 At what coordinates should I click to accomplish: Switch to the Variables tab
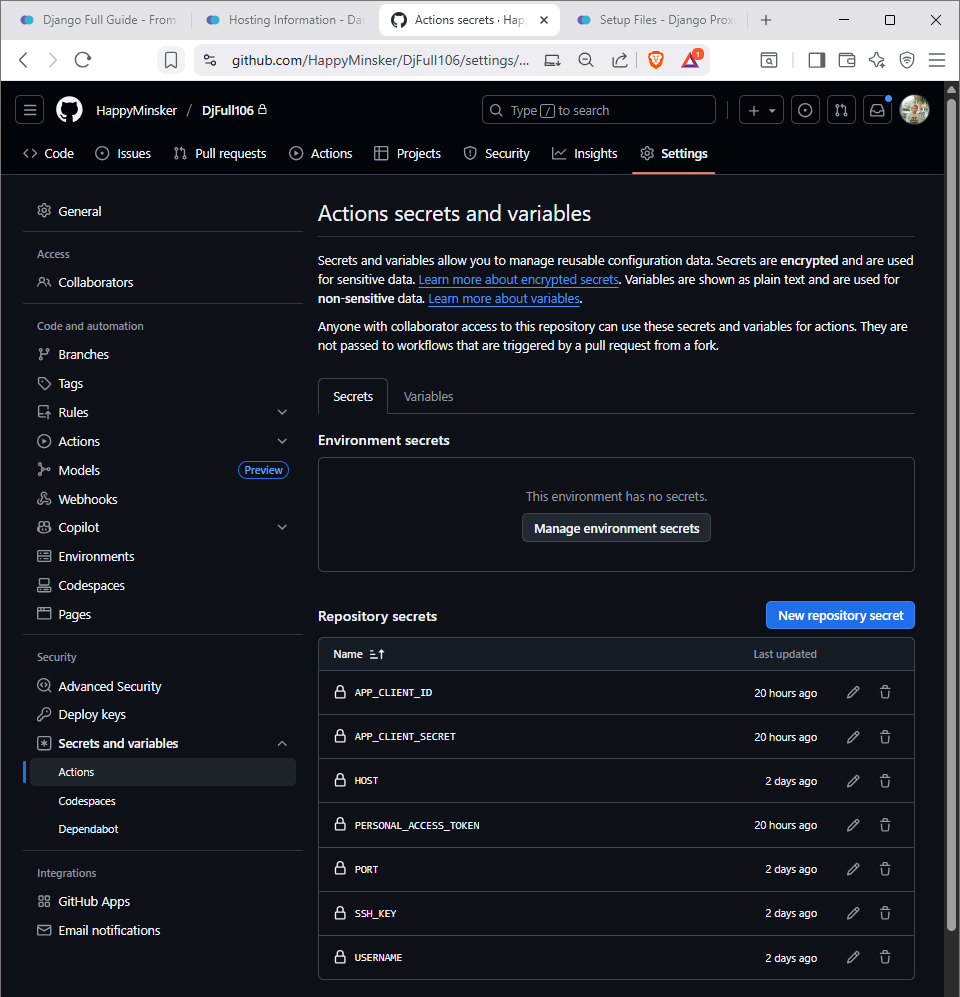click(x=428, y=396)
